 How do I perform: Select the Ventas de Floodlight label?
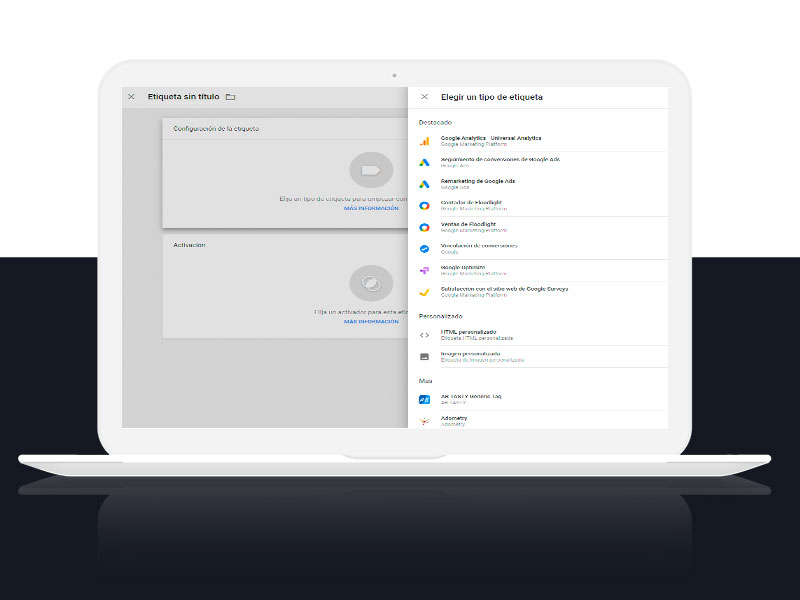(468, 224)
